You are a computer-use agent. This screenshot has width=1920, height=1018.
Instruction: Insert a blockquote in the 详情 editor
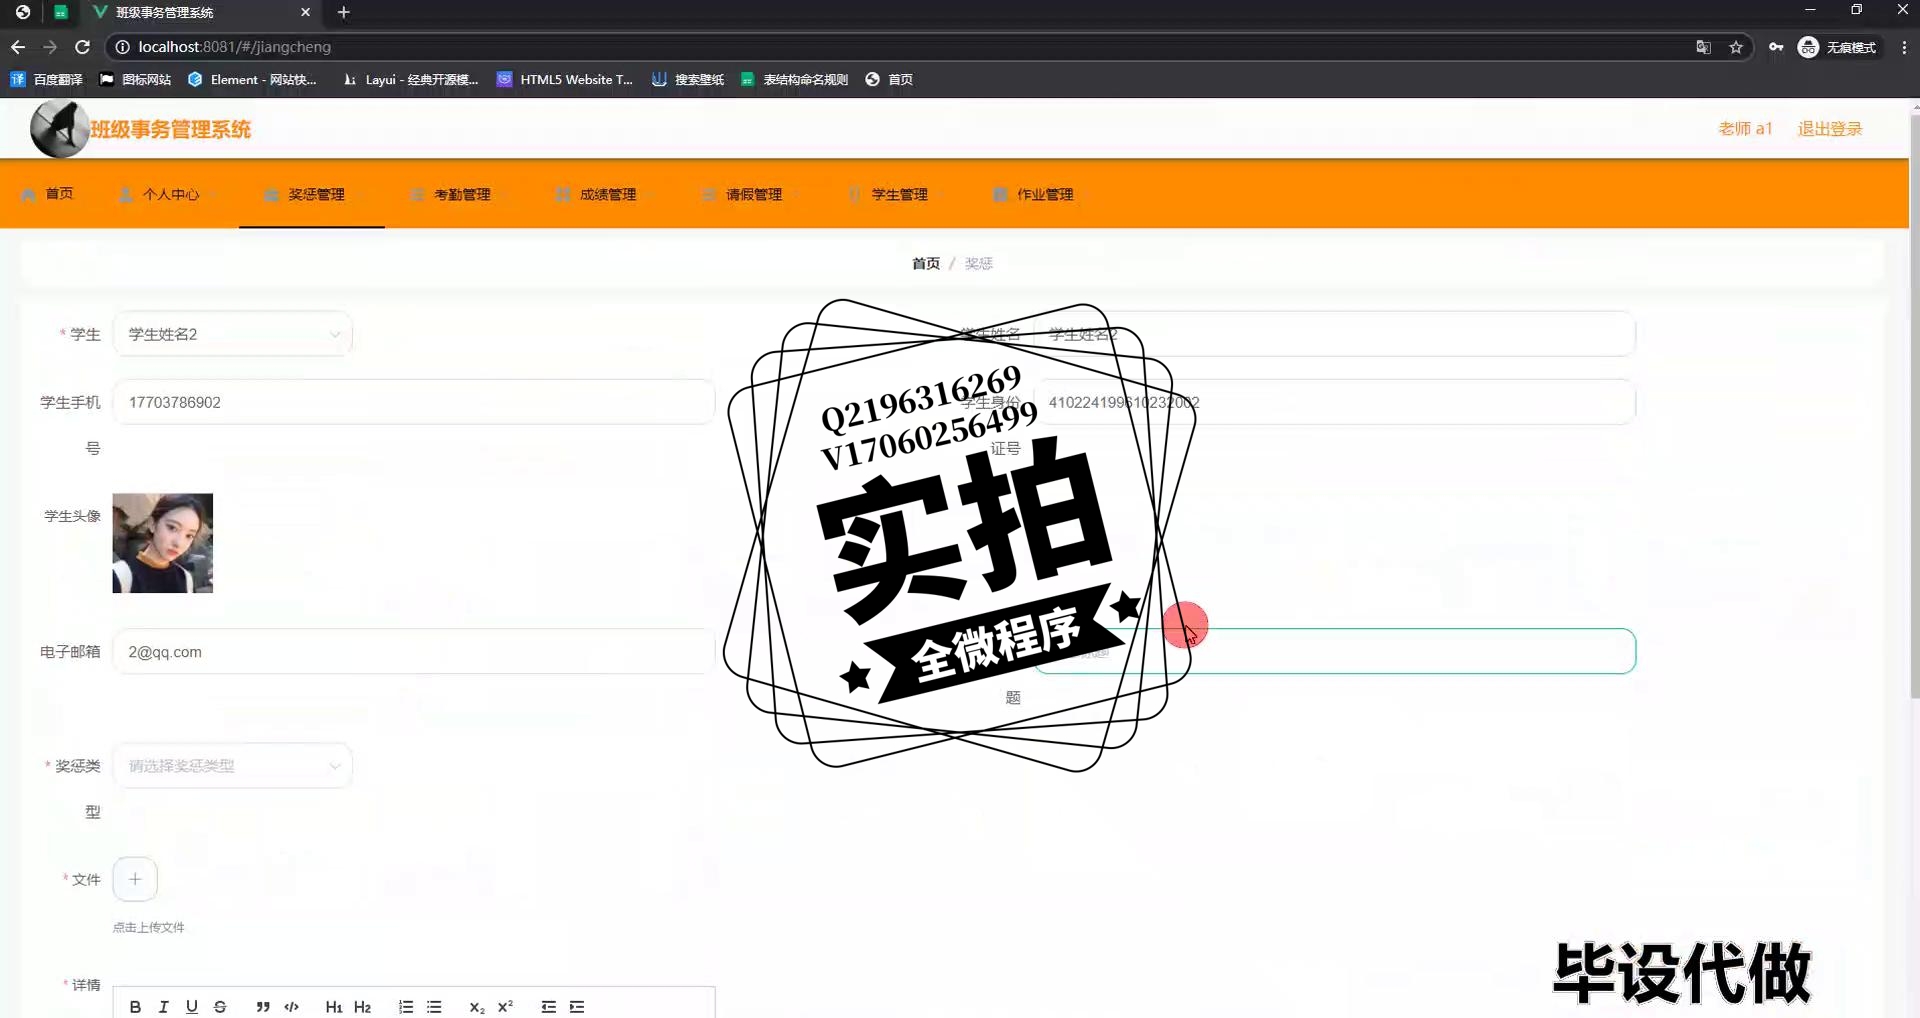[263, 1007]
